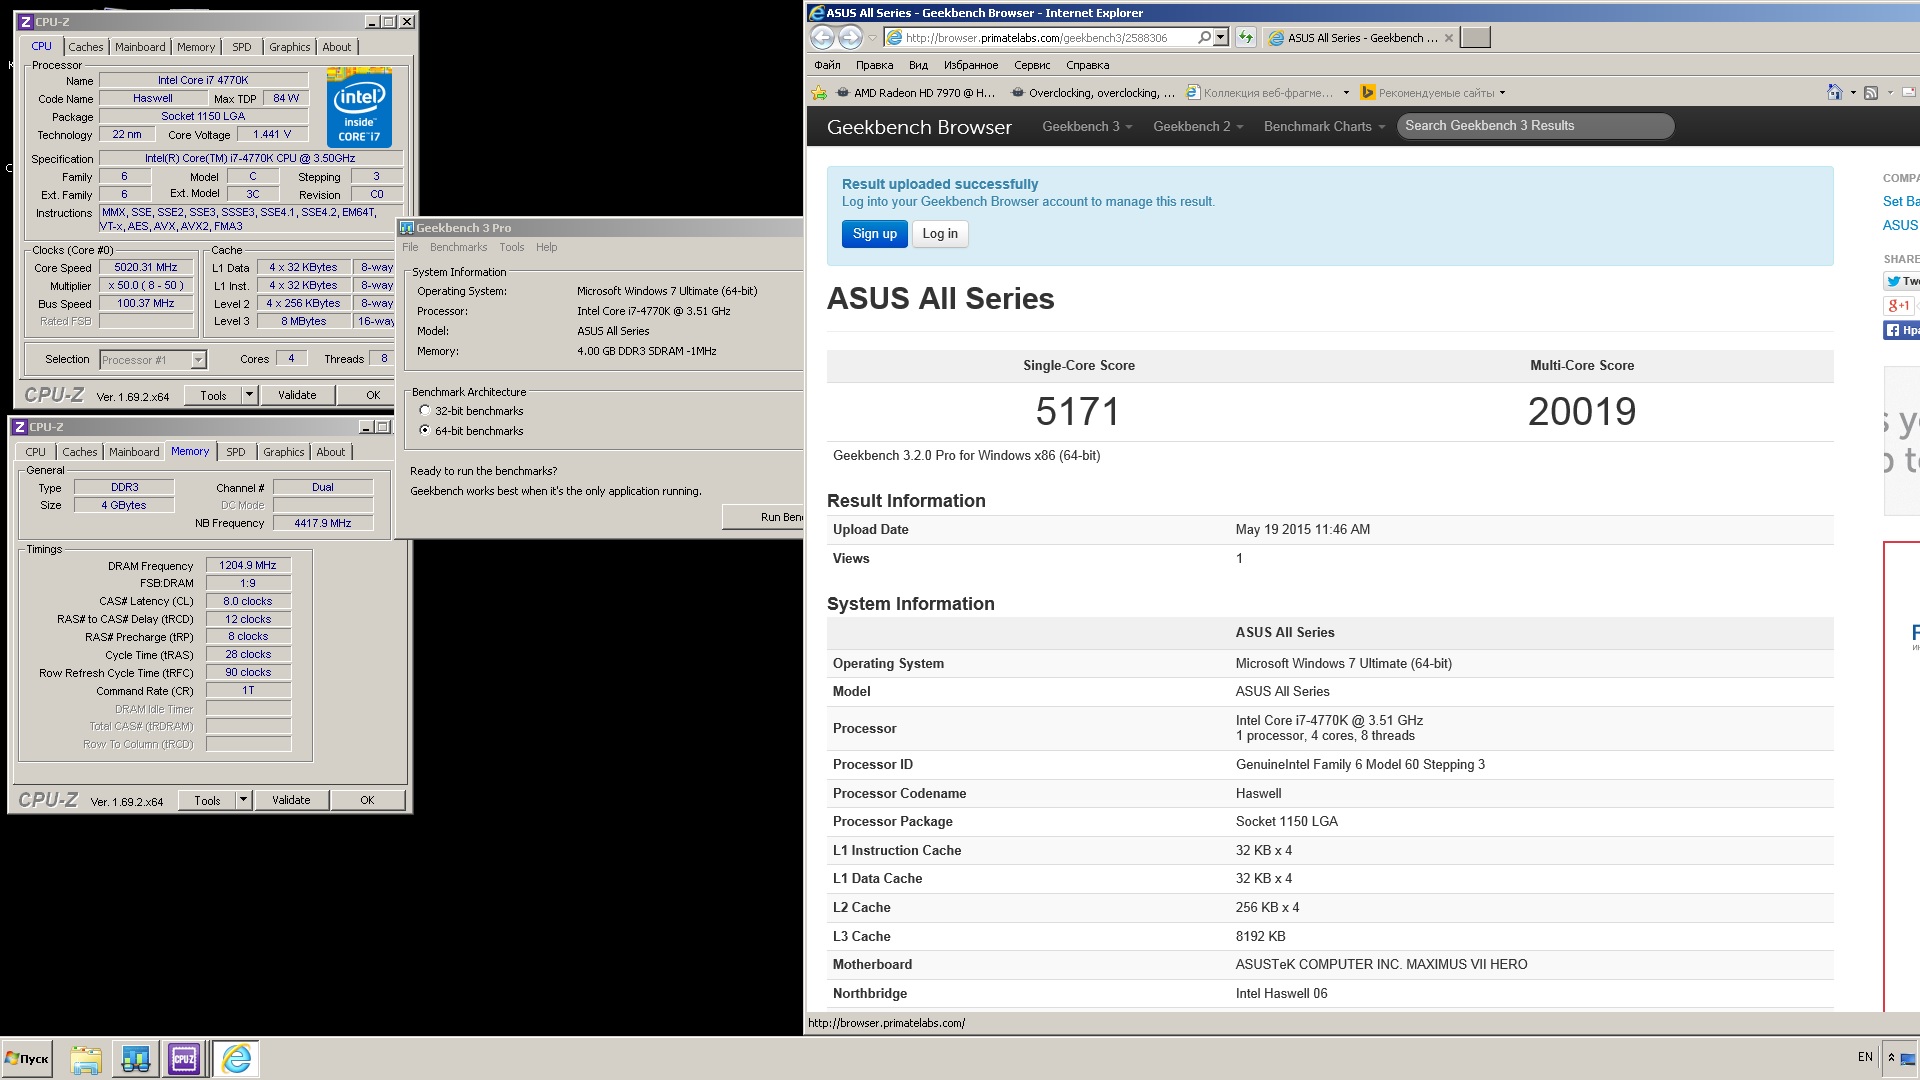Viewport: 1920px width, 1080px height.
Task: Click the IE address bar URL
Action: click(1036, 38)
